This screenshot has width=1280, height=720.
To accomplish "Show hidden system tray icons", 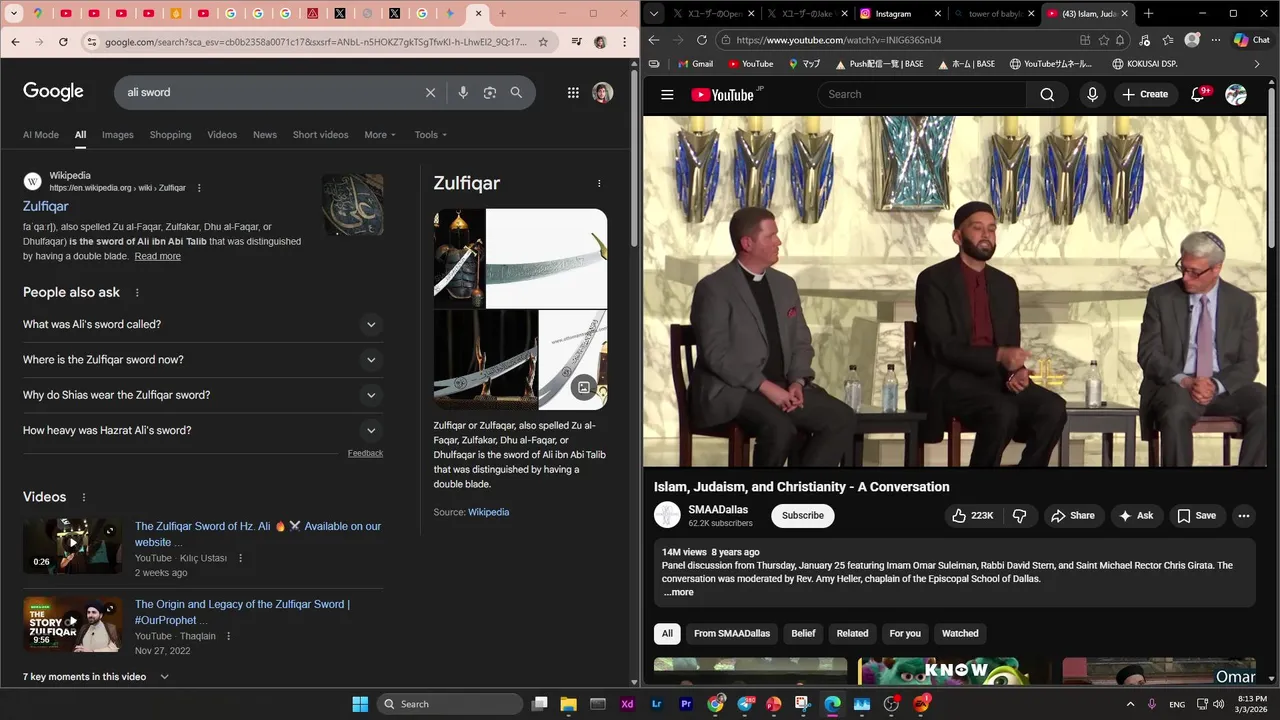I will [1131, 704].
